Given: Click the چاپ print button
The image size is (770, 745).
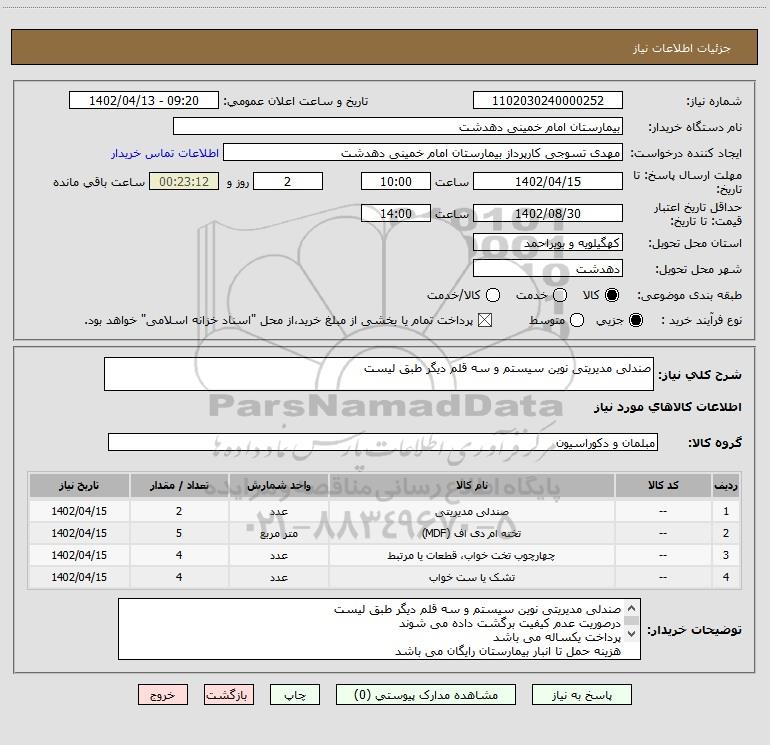Looking at the screenshot, I should tap(295, 695).
